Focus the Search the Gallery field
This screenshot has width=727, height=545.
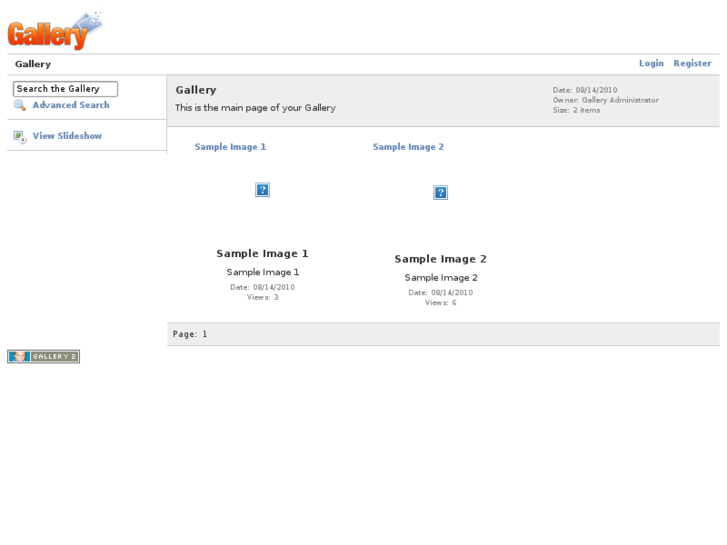click(x=65, y=89)
